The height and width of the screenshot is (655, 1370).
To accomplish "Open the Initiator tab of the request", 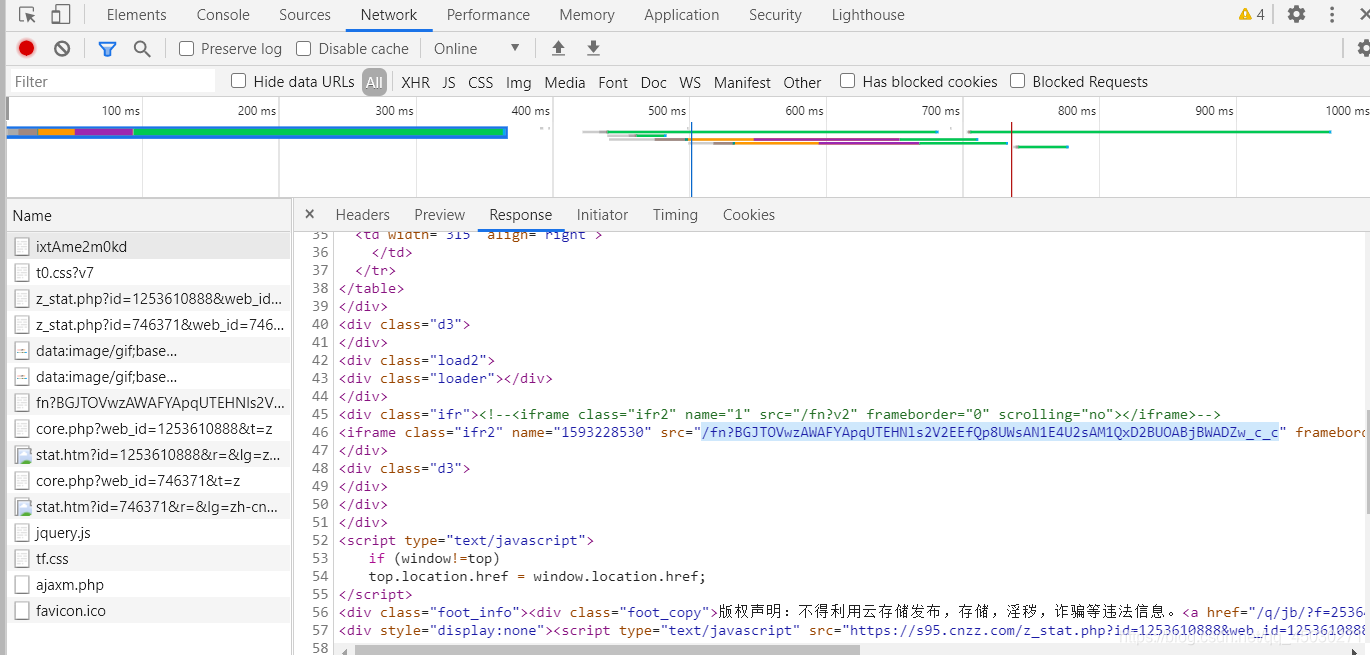I will [602, 215].
